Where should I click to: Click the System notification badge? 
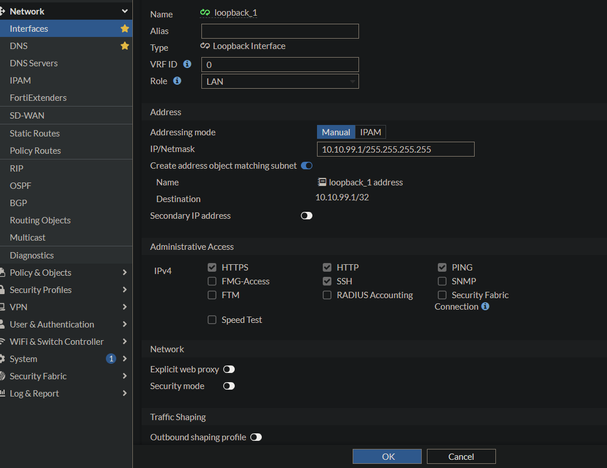[111, 358]
